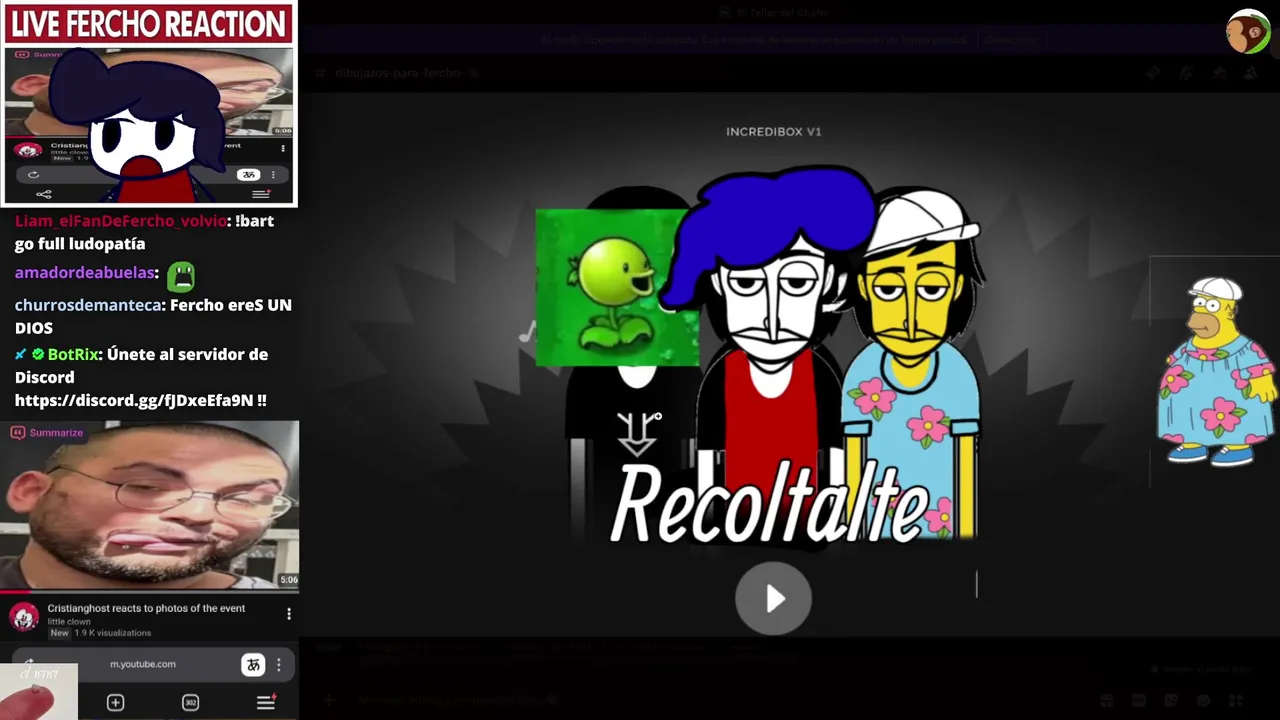
Task: Click username Liam_elFanDeFercho_volvio in chat
Action: point(120,221)
